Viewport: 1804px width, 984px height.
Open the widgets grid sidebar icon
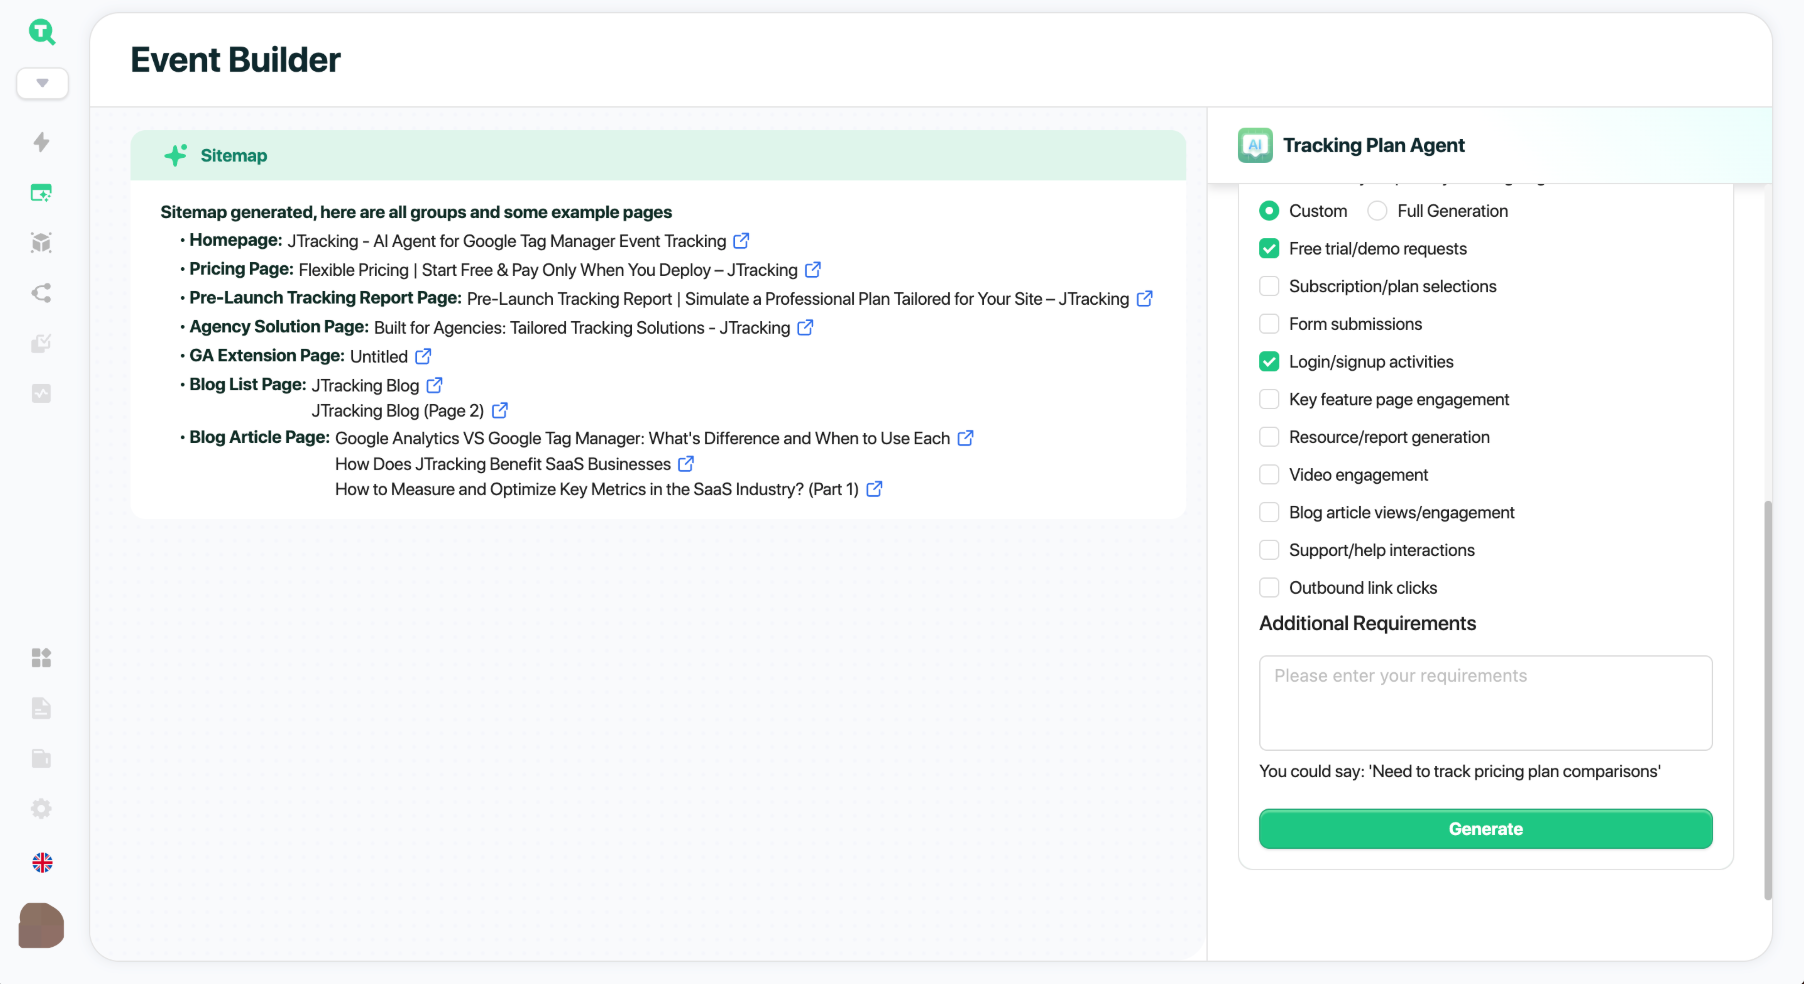coord(41,658)
